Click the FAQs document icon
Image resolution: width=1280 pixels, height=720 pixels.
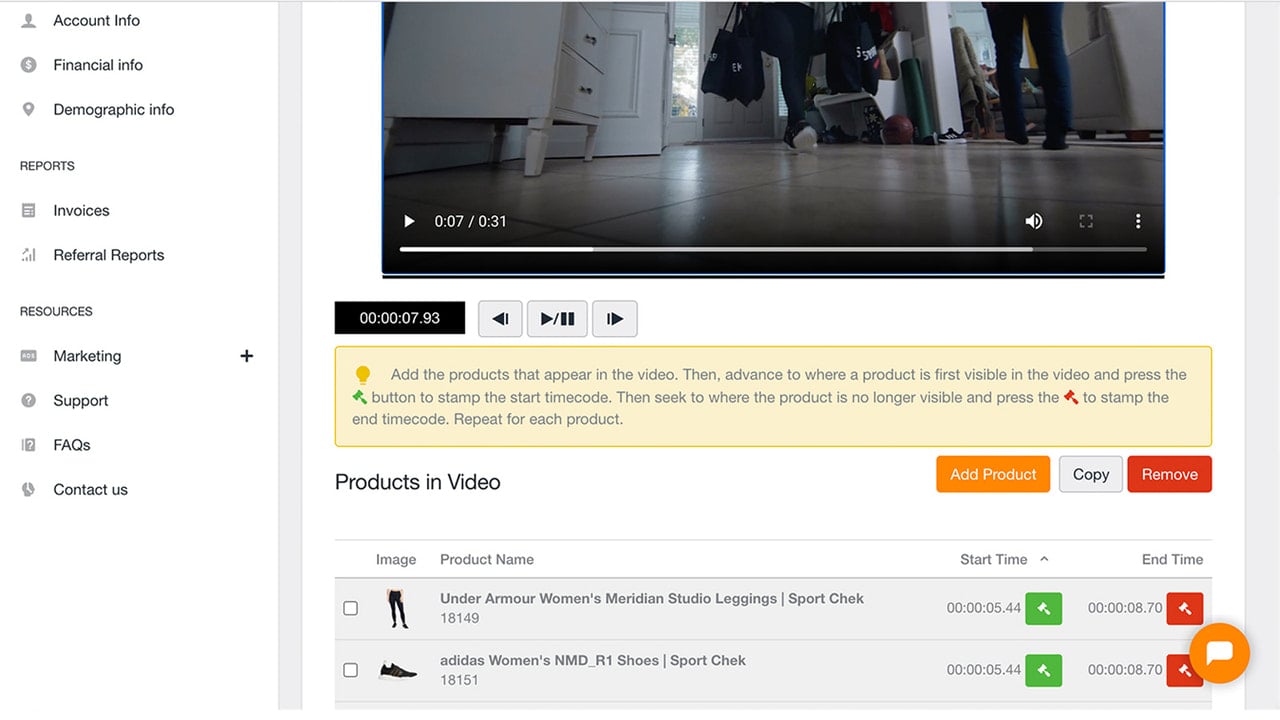(x=29, y=445)
